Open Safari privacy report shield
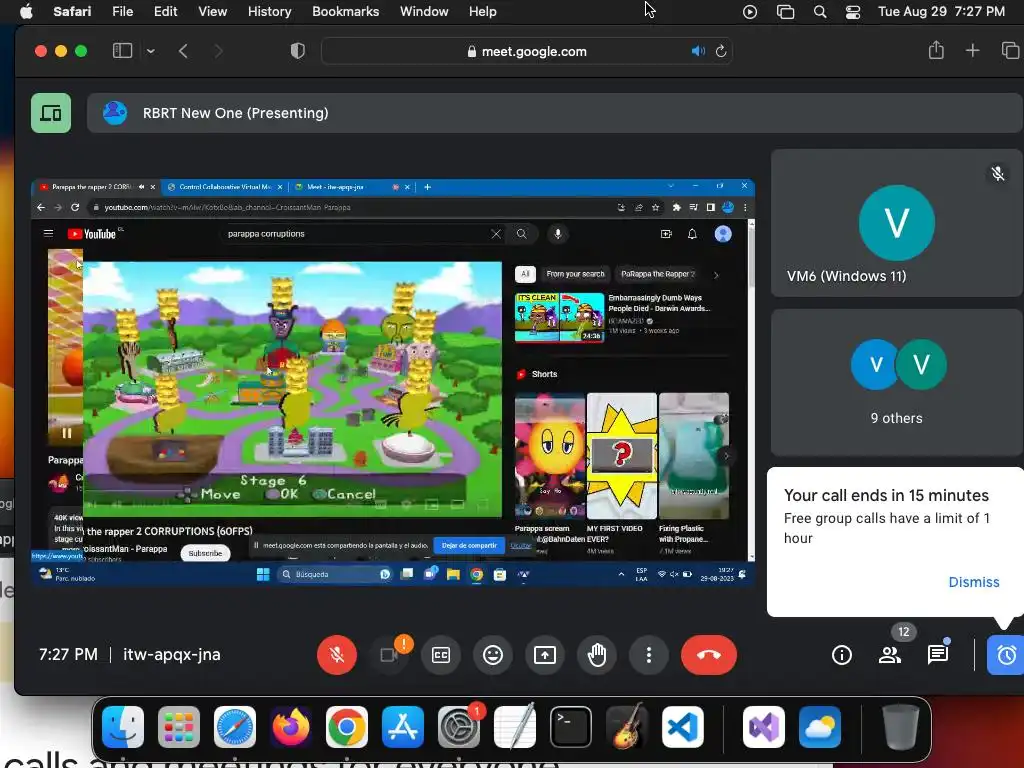The height and width of the screenshot is (768, 1024). [298, 51]
